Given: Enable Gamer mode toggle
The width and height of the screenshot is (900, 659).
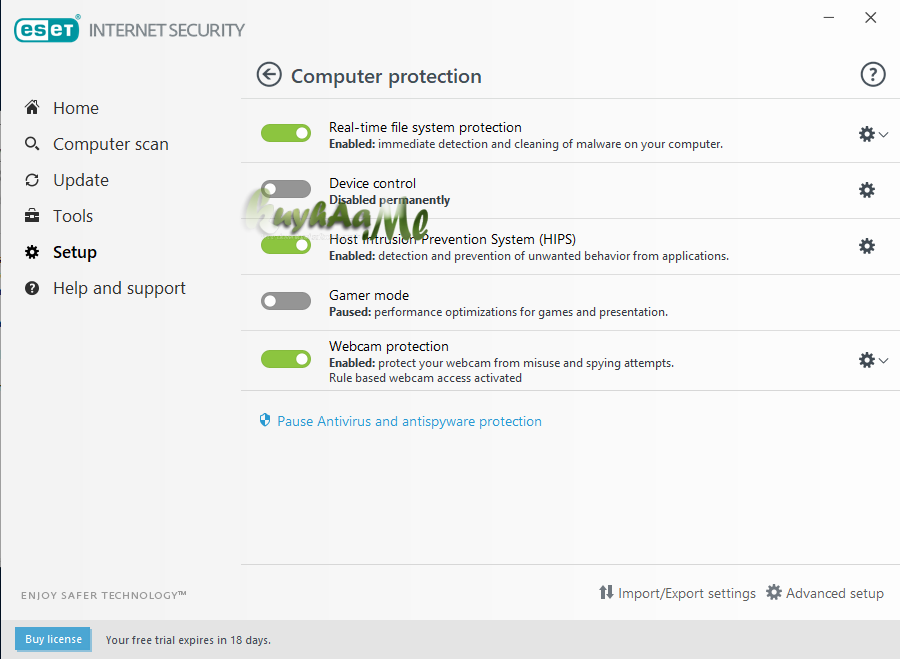Looking at the screenshot, I should (x=286, y=301).
